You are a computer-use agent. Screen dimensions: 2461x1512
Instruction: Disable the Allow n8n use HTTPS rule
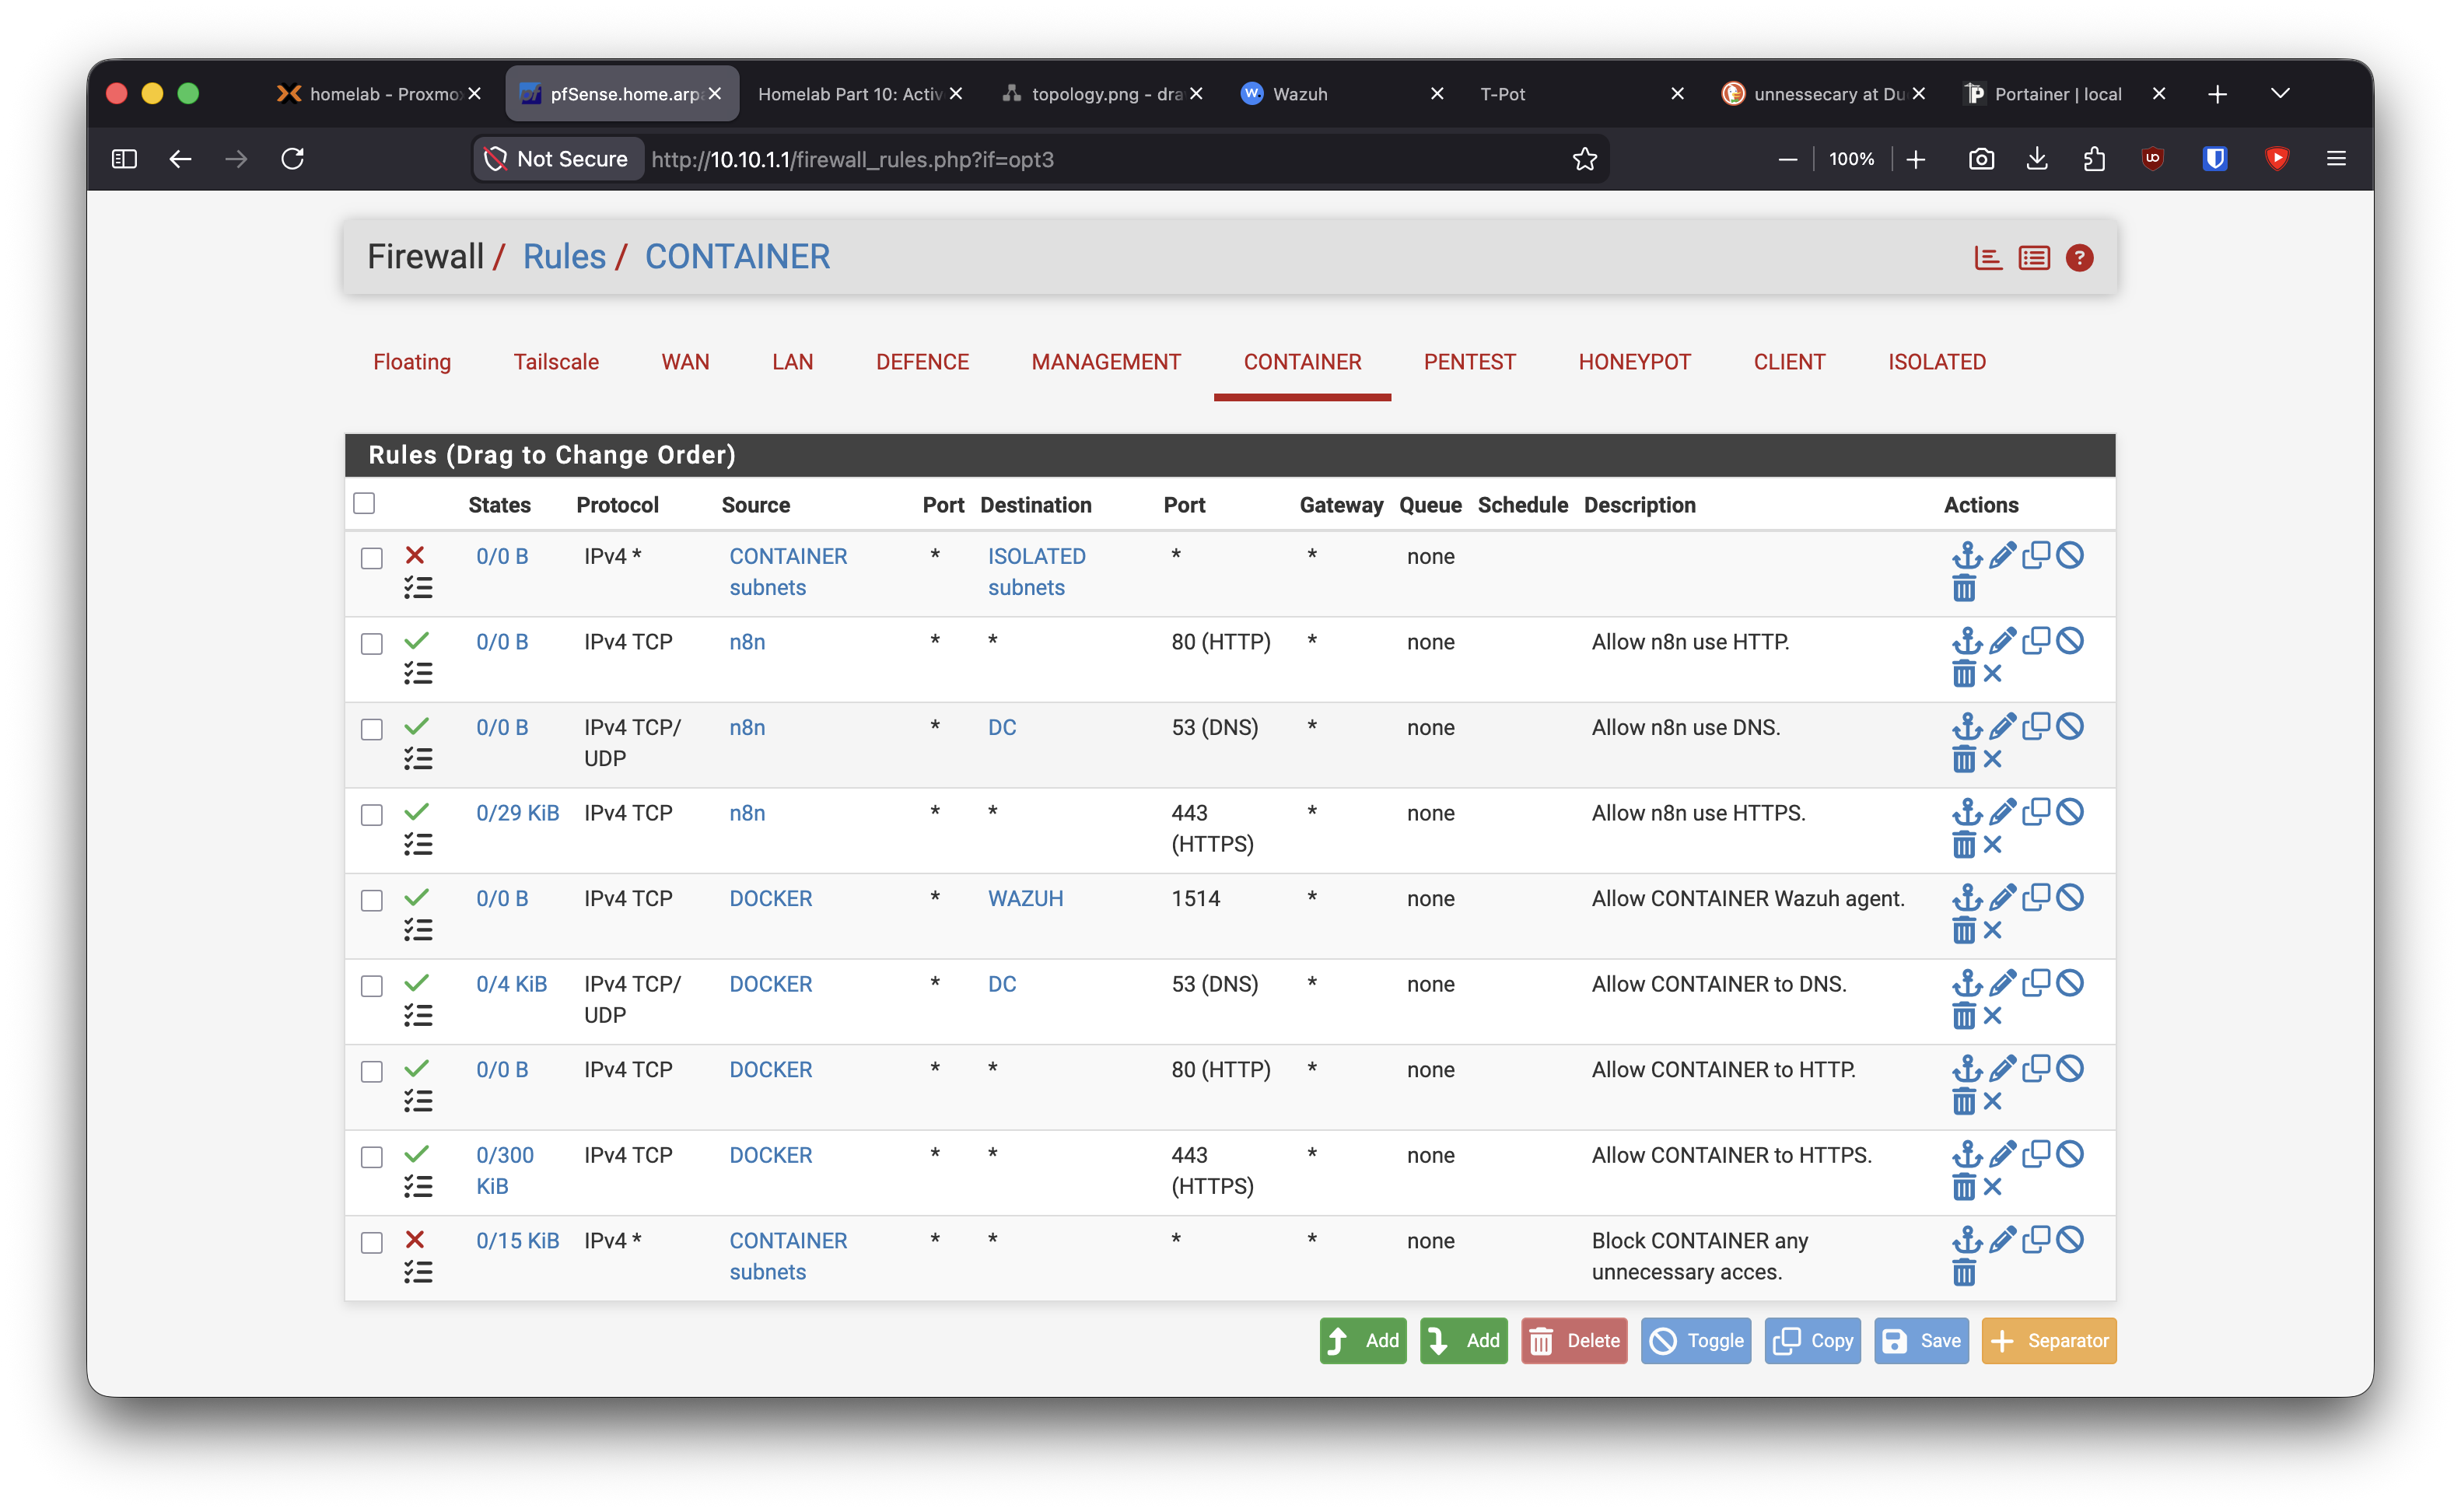[2069, 812]
